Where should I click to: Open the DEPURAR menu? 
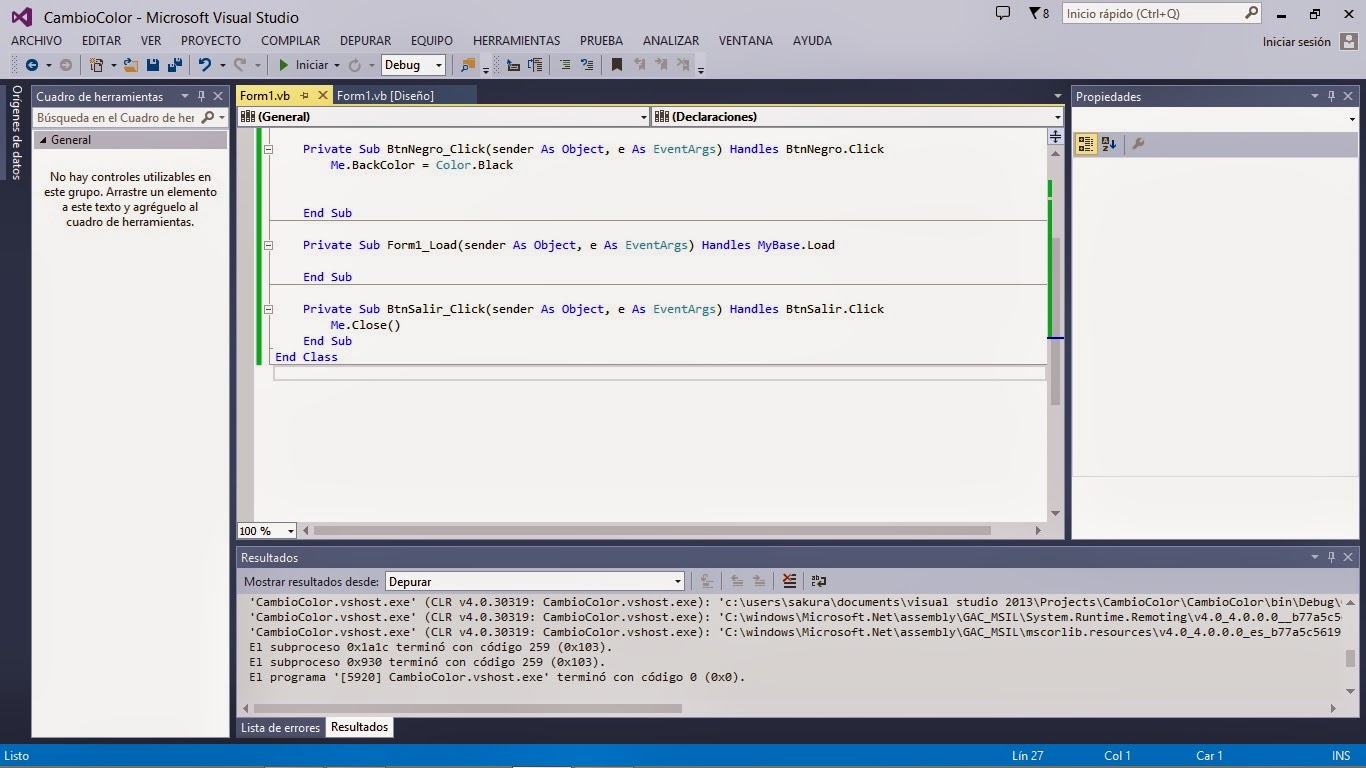tap(365, 40)
